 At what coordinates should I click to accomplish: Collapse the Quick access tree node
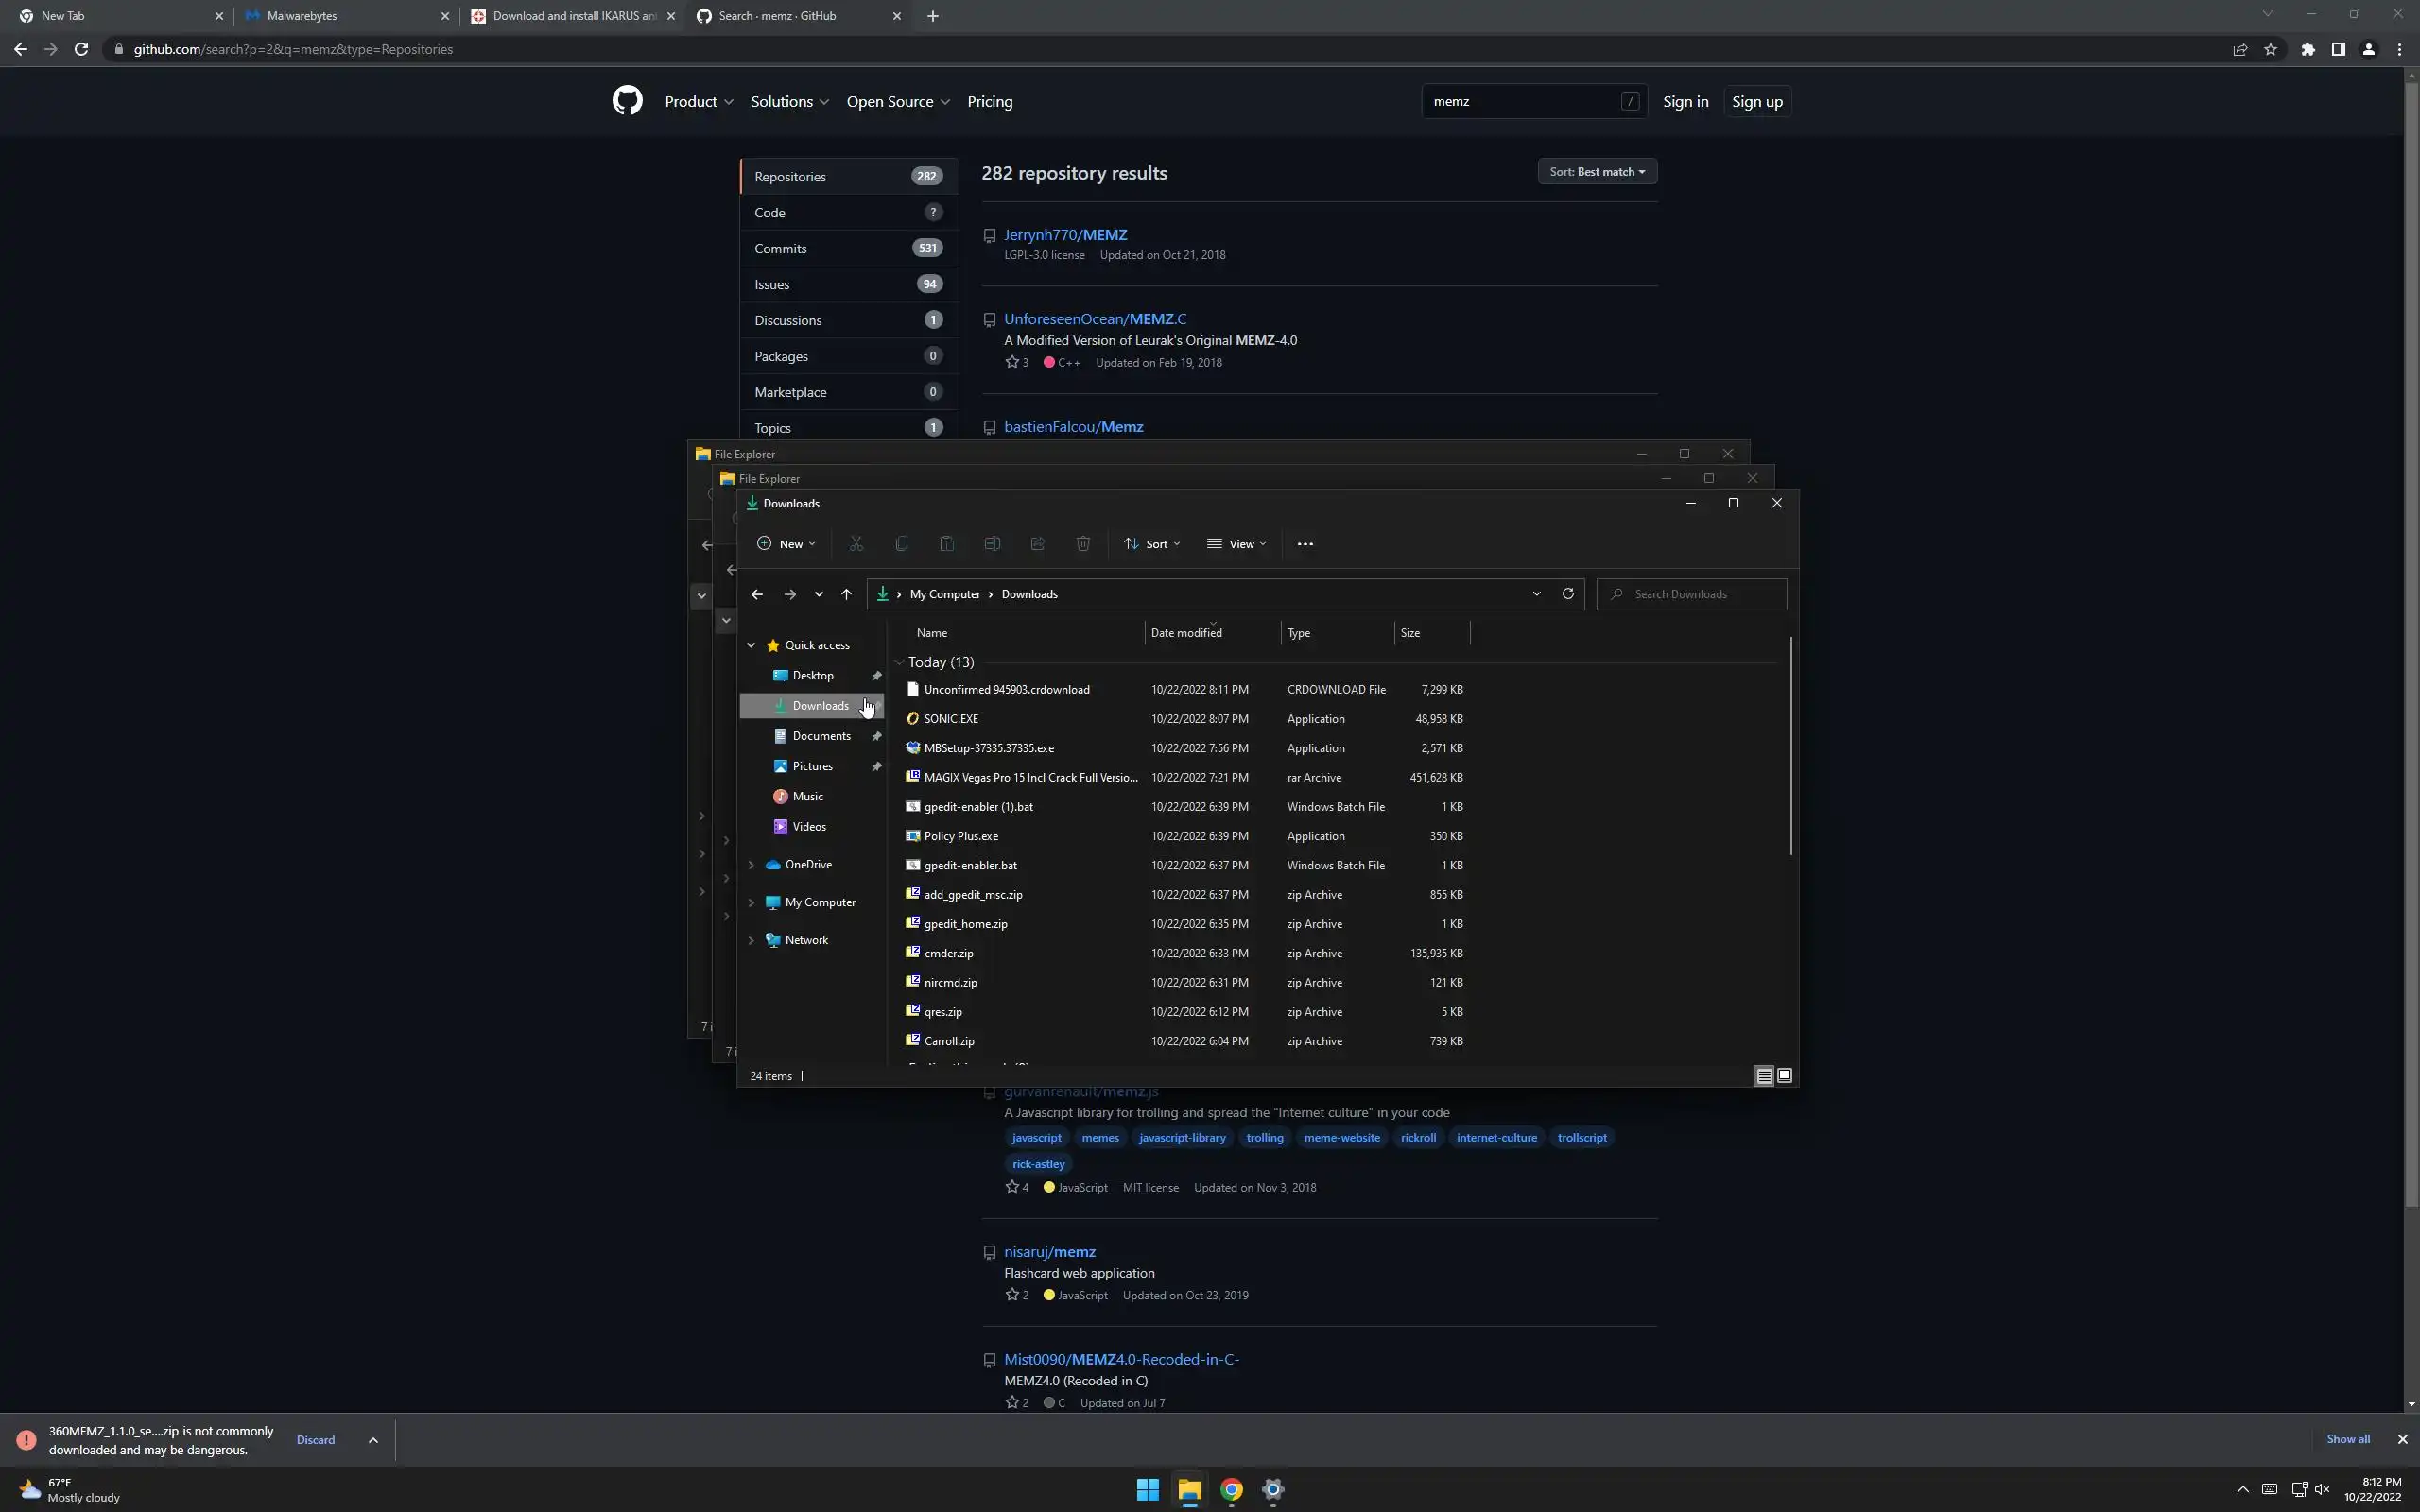751,645
